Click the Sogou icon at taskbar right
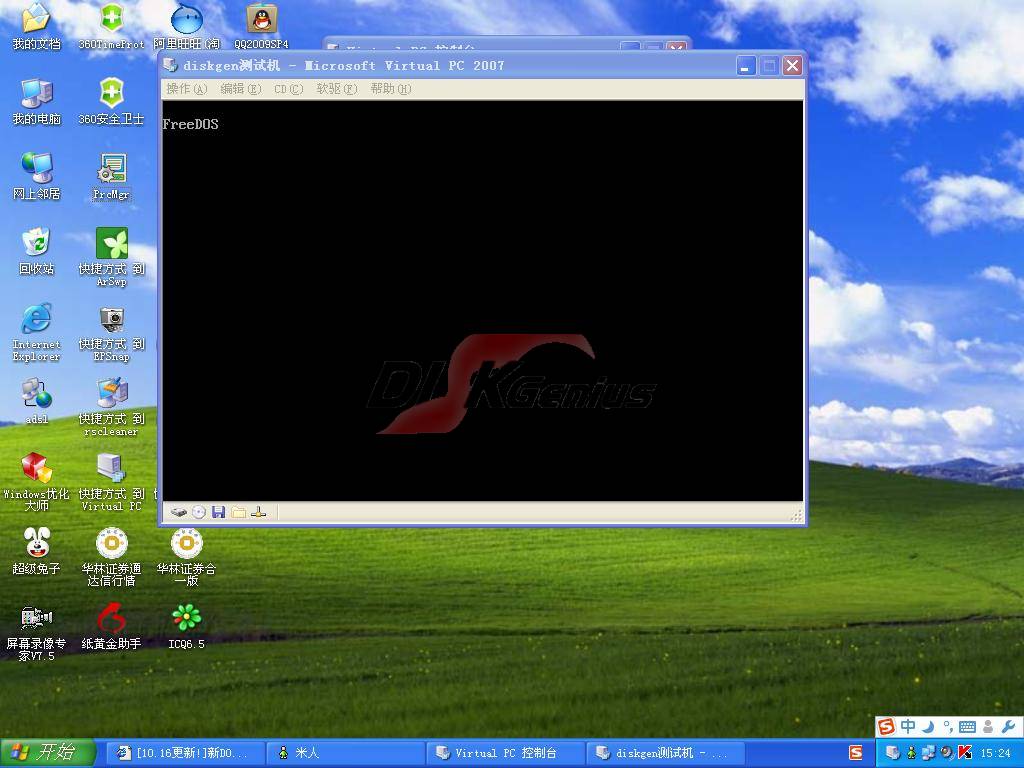This screenshot has width=1024, height=768. 856,753
